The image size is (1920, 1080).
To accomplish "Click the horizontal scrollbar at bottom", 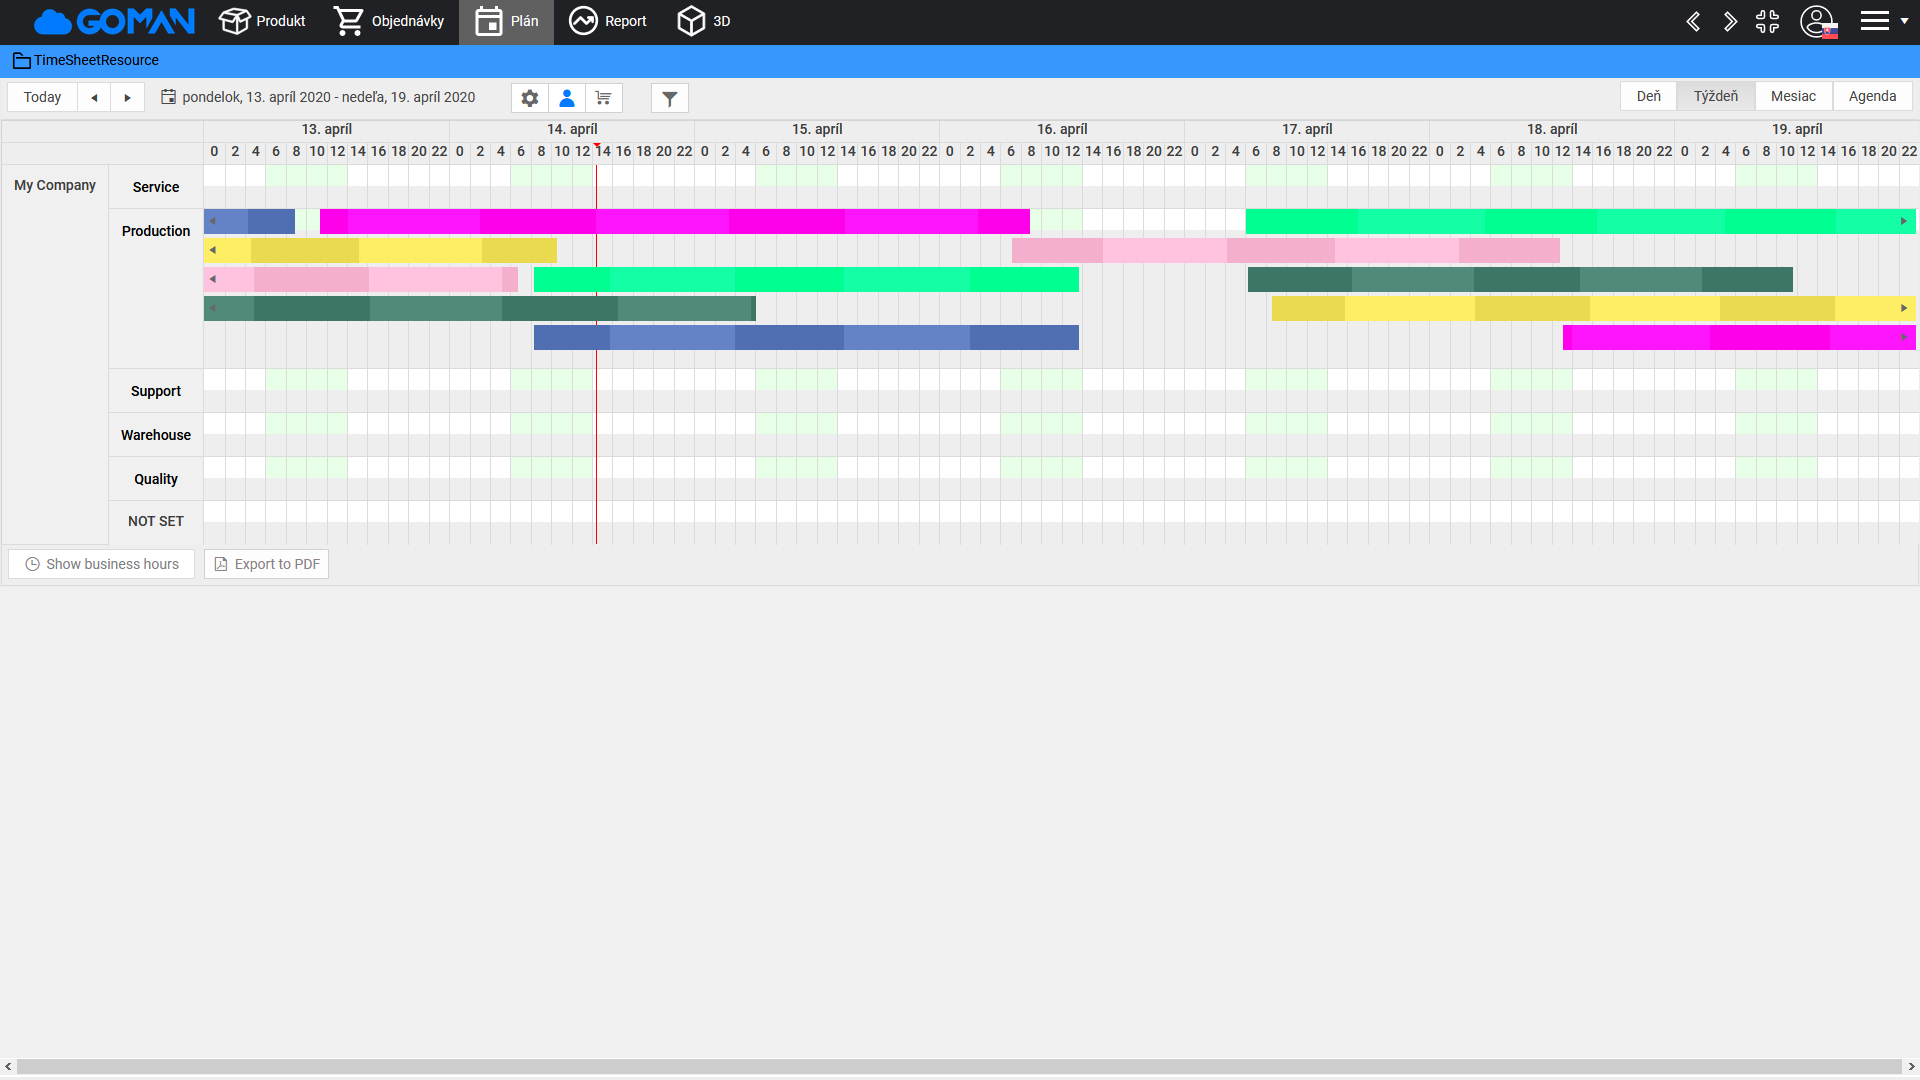I will 960,1067.
